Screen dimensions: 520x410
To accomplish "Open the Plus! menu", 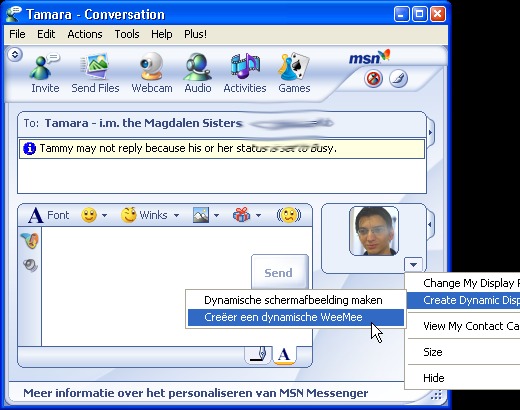I will [195, 34].
